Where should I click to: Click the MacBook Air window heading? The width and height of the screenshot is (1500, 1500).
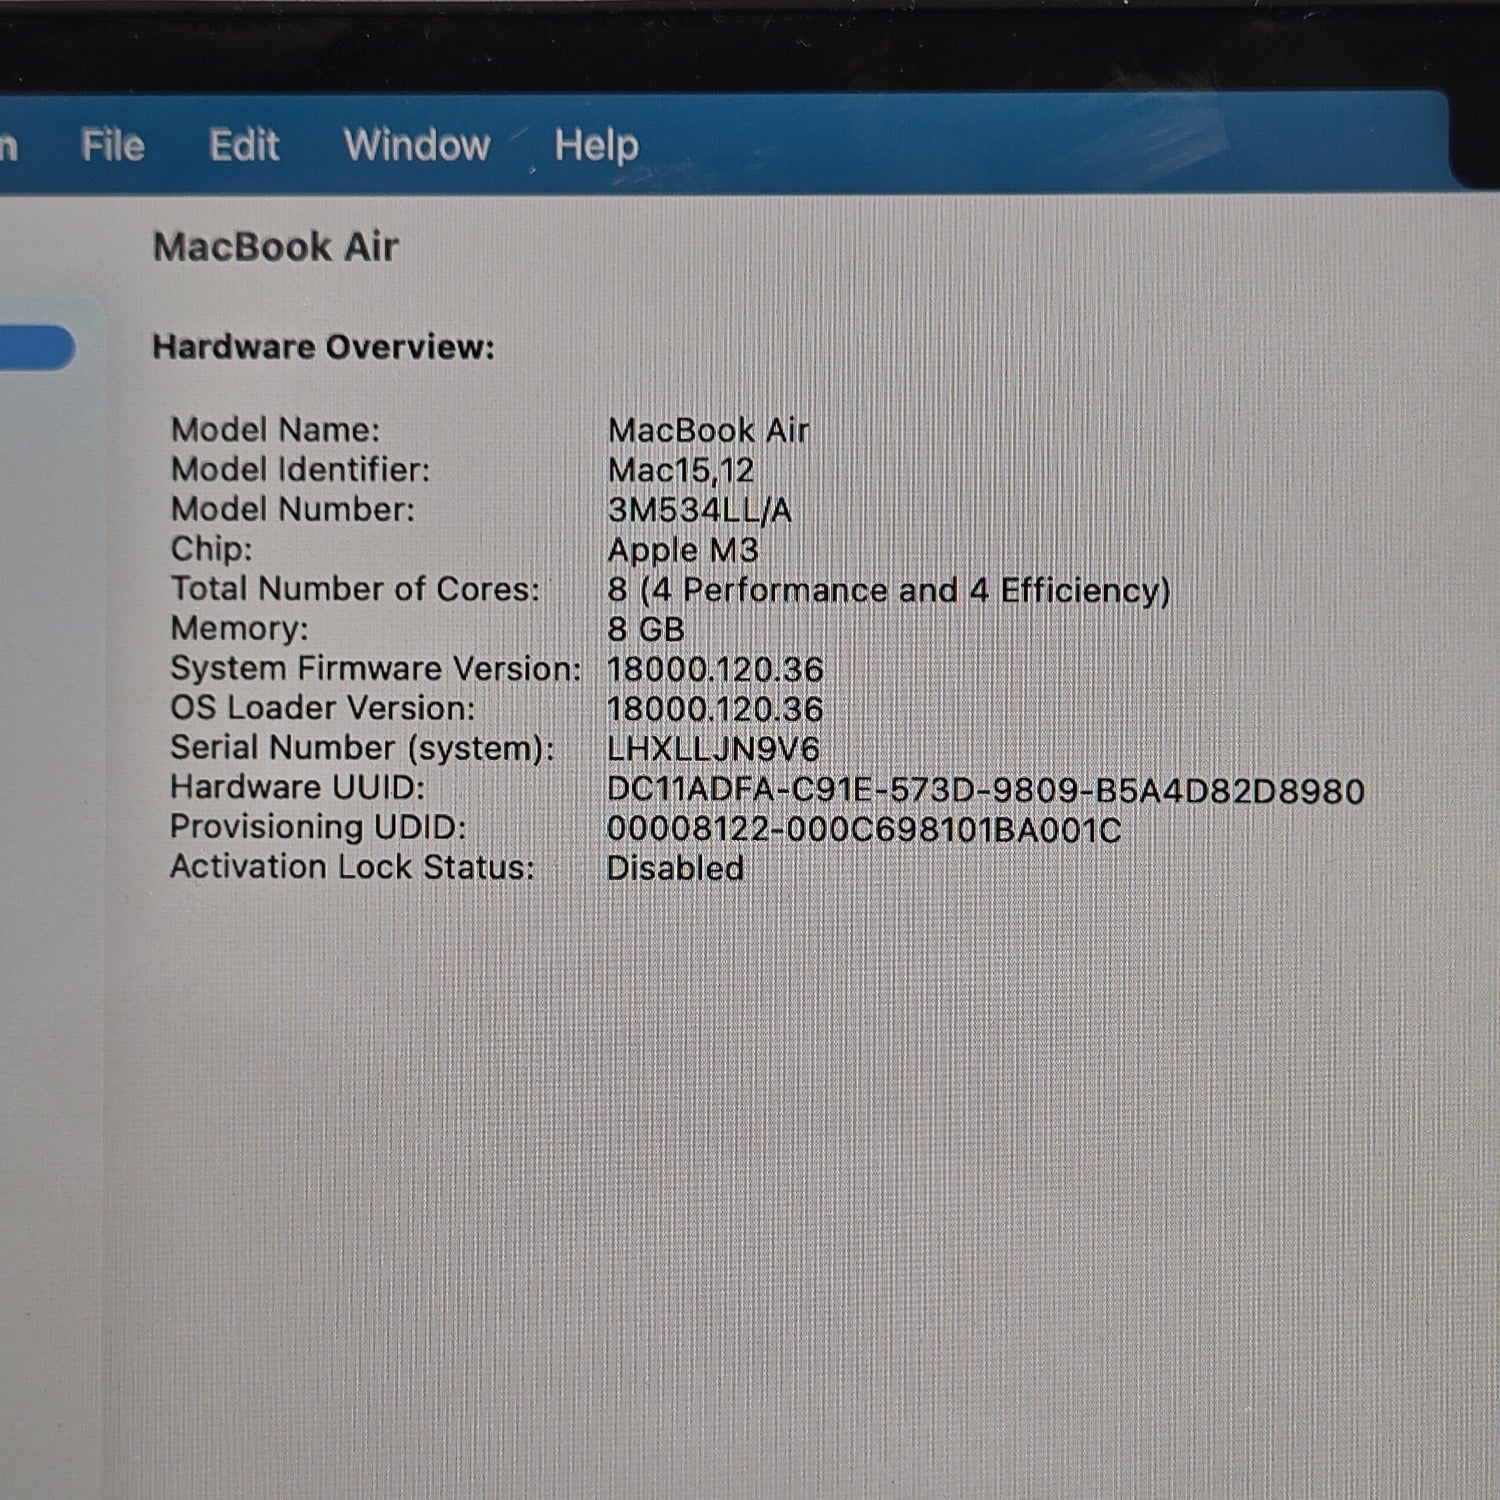point(276,247)
